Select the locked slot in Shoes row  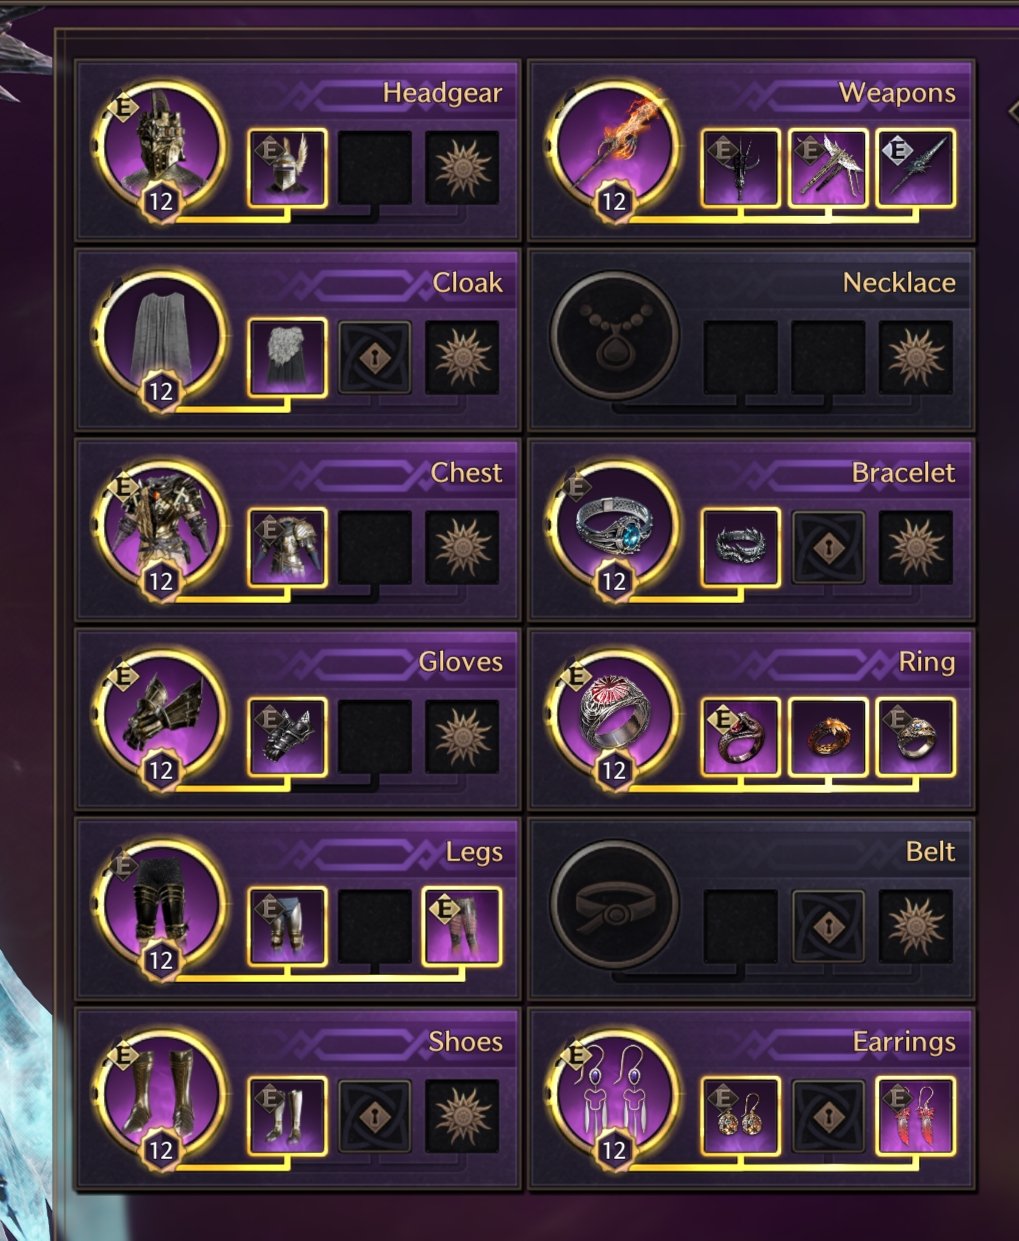[x=375, y=1116]
